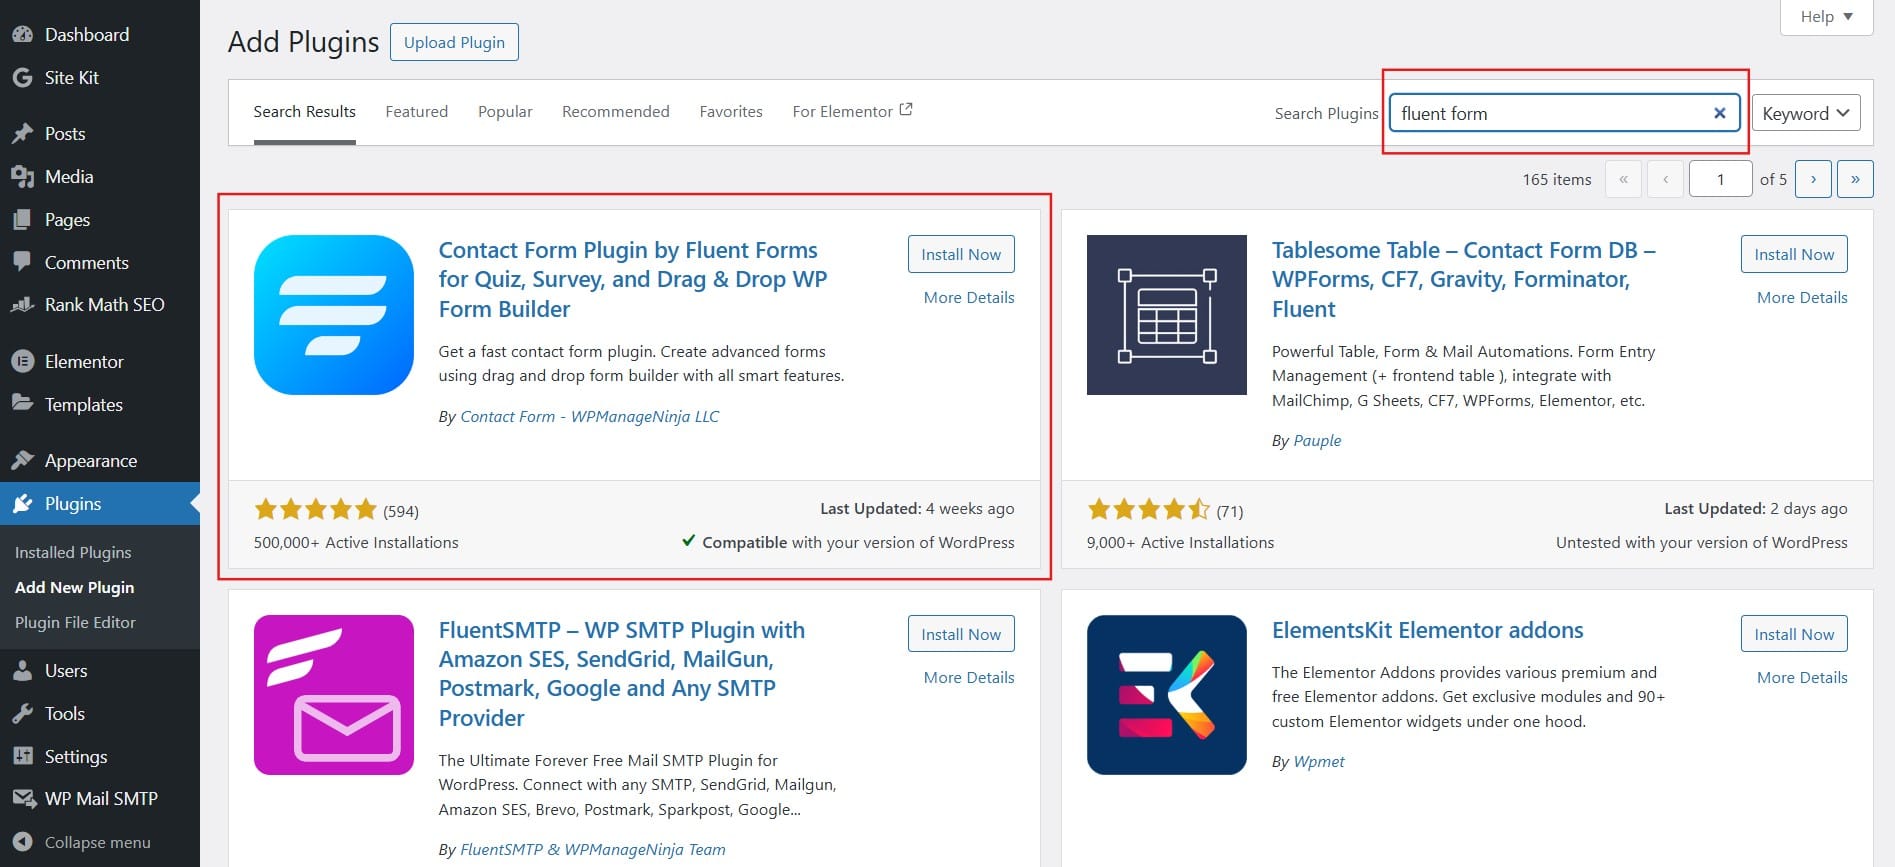Click the Tools wrench icon
This screenshot has width=1895, height=867.
click(23, 713)
